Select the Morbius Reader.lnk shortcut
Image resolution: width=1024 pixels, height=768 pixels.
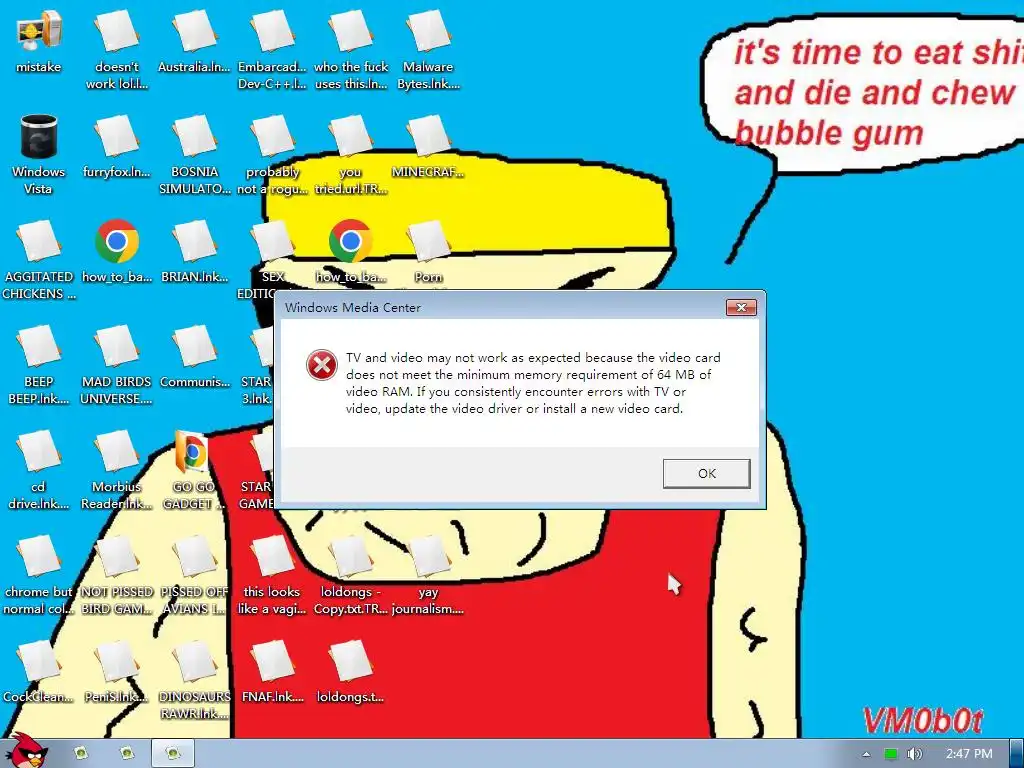[117, 471]
